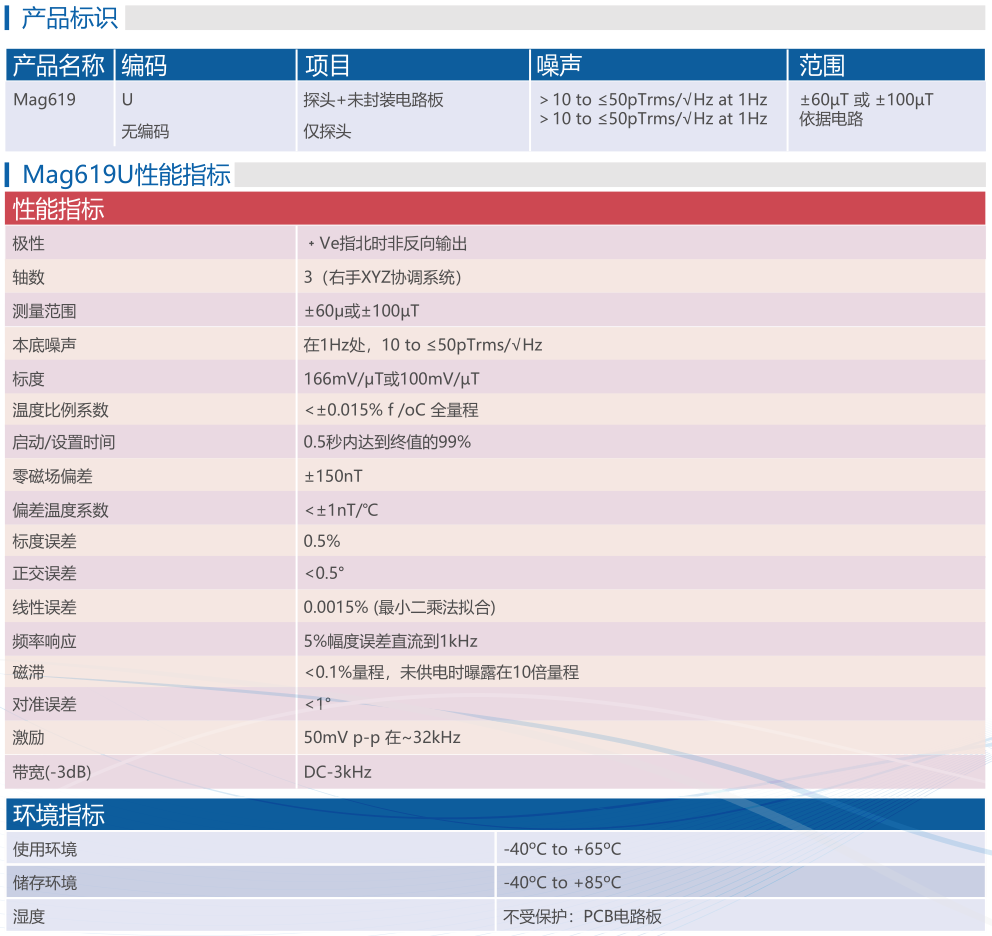The height and width of the screenshot is (936, 992).
Task: Select the "±60µT 或 ±100µT" range text
Action: 866,99
